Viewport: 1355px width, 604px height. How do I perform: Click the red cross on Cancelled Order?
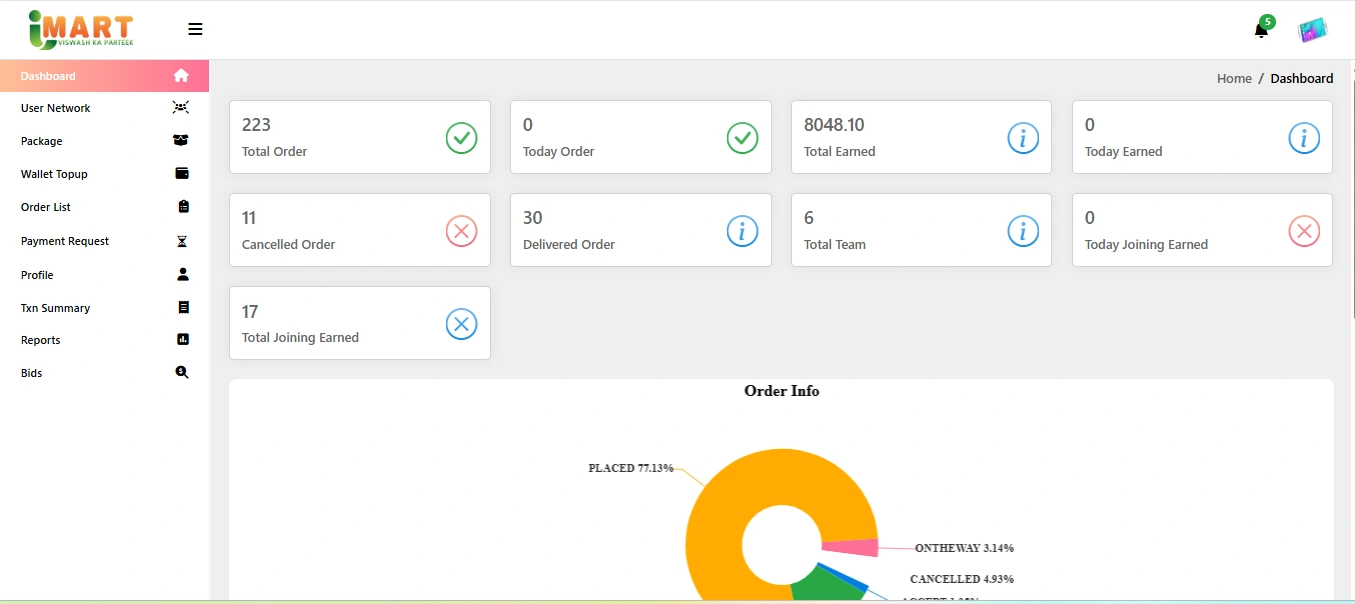point(461,231)
